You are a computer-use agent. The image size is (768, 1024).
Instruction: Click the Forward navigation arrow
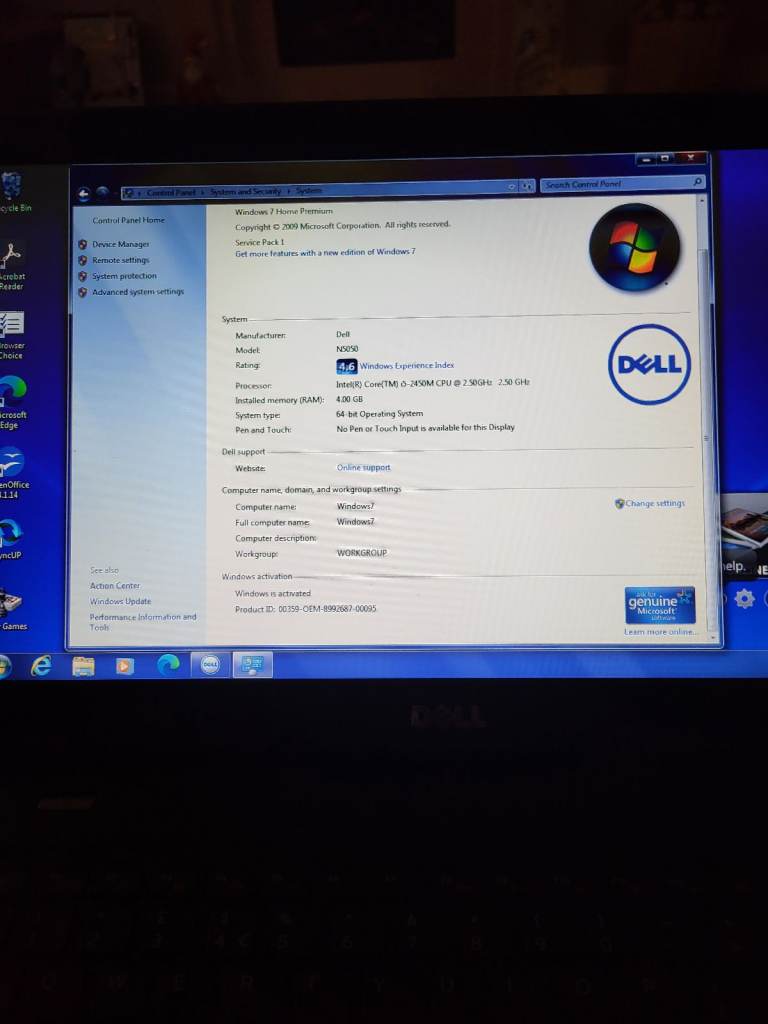click(103, 192)
